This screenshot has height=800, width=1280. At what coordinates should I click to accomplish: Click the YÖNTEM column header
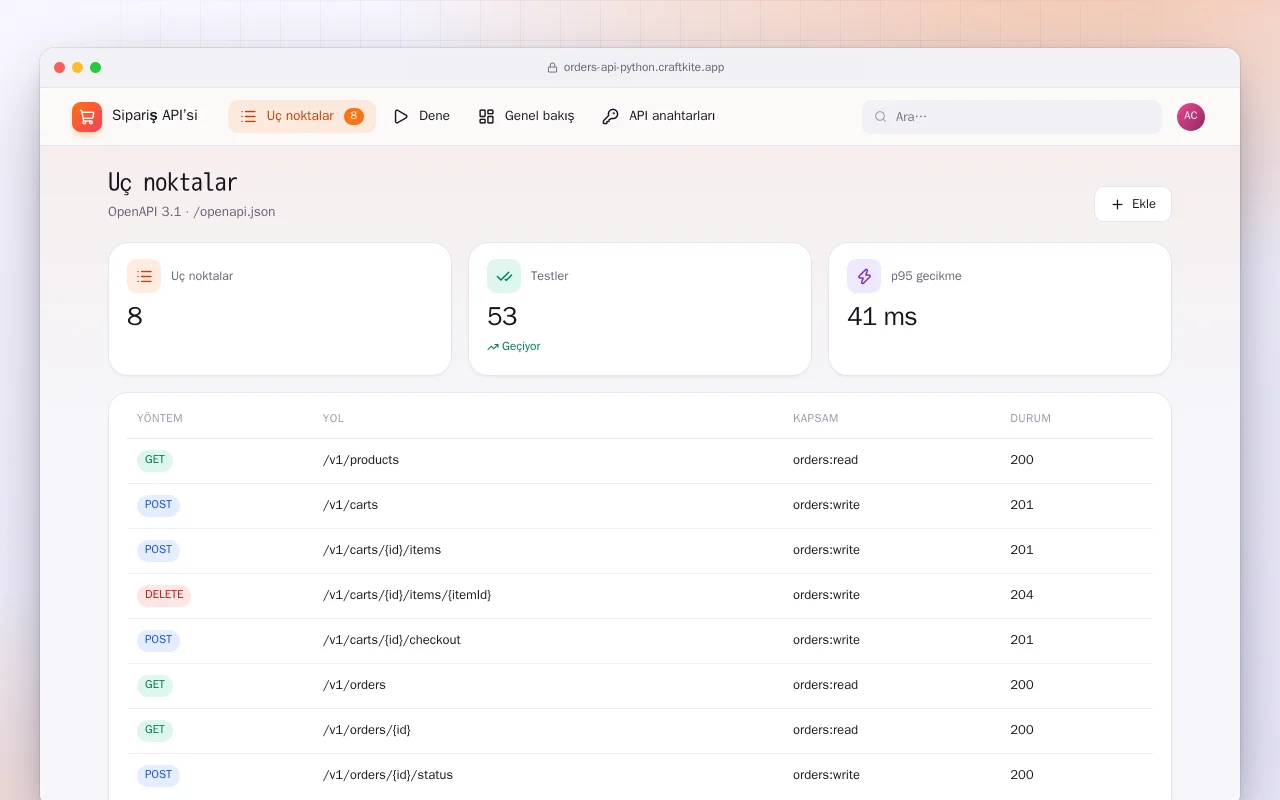click(x=160, y=419)
